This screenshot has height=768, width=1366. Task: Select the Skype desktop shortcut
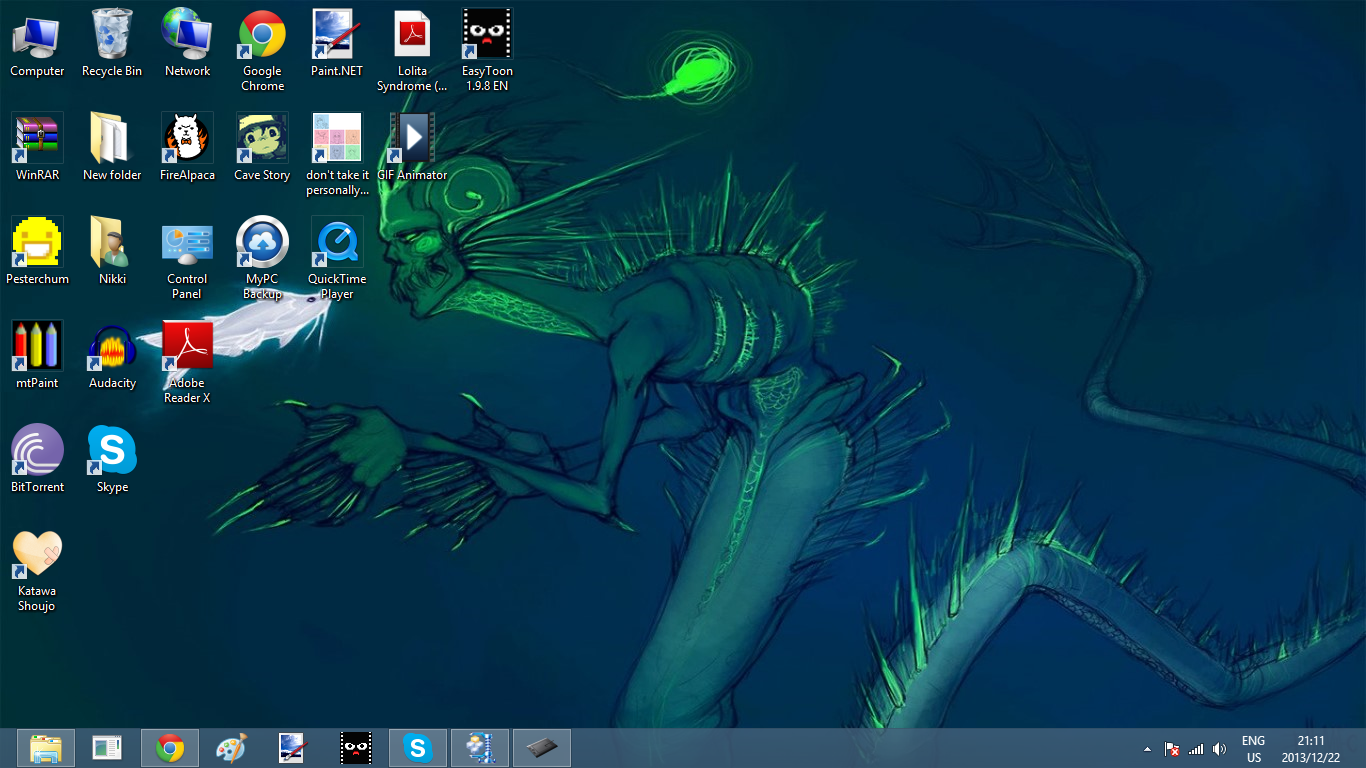tap(112, 459)
